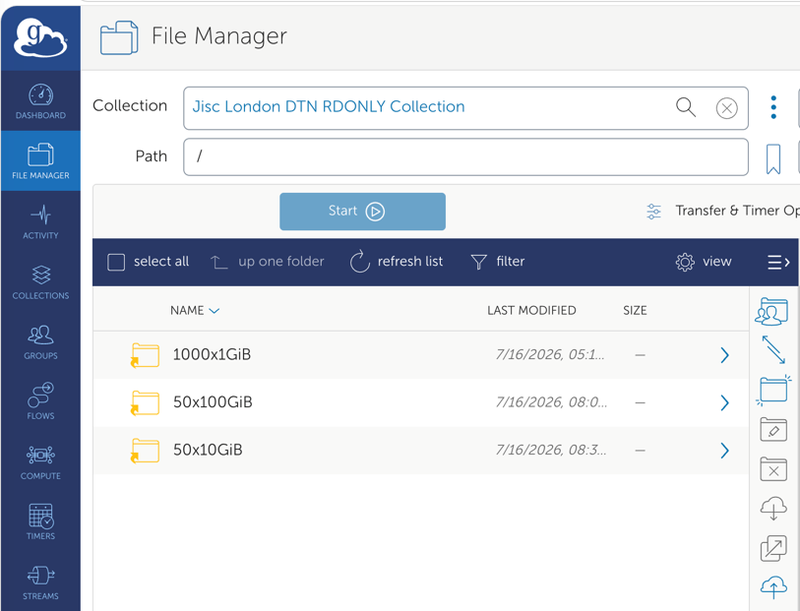Open the 1000x1GiB folder via chevron
Image resolution: width=800 pixels, height=611 pixels.
(724, 355)
